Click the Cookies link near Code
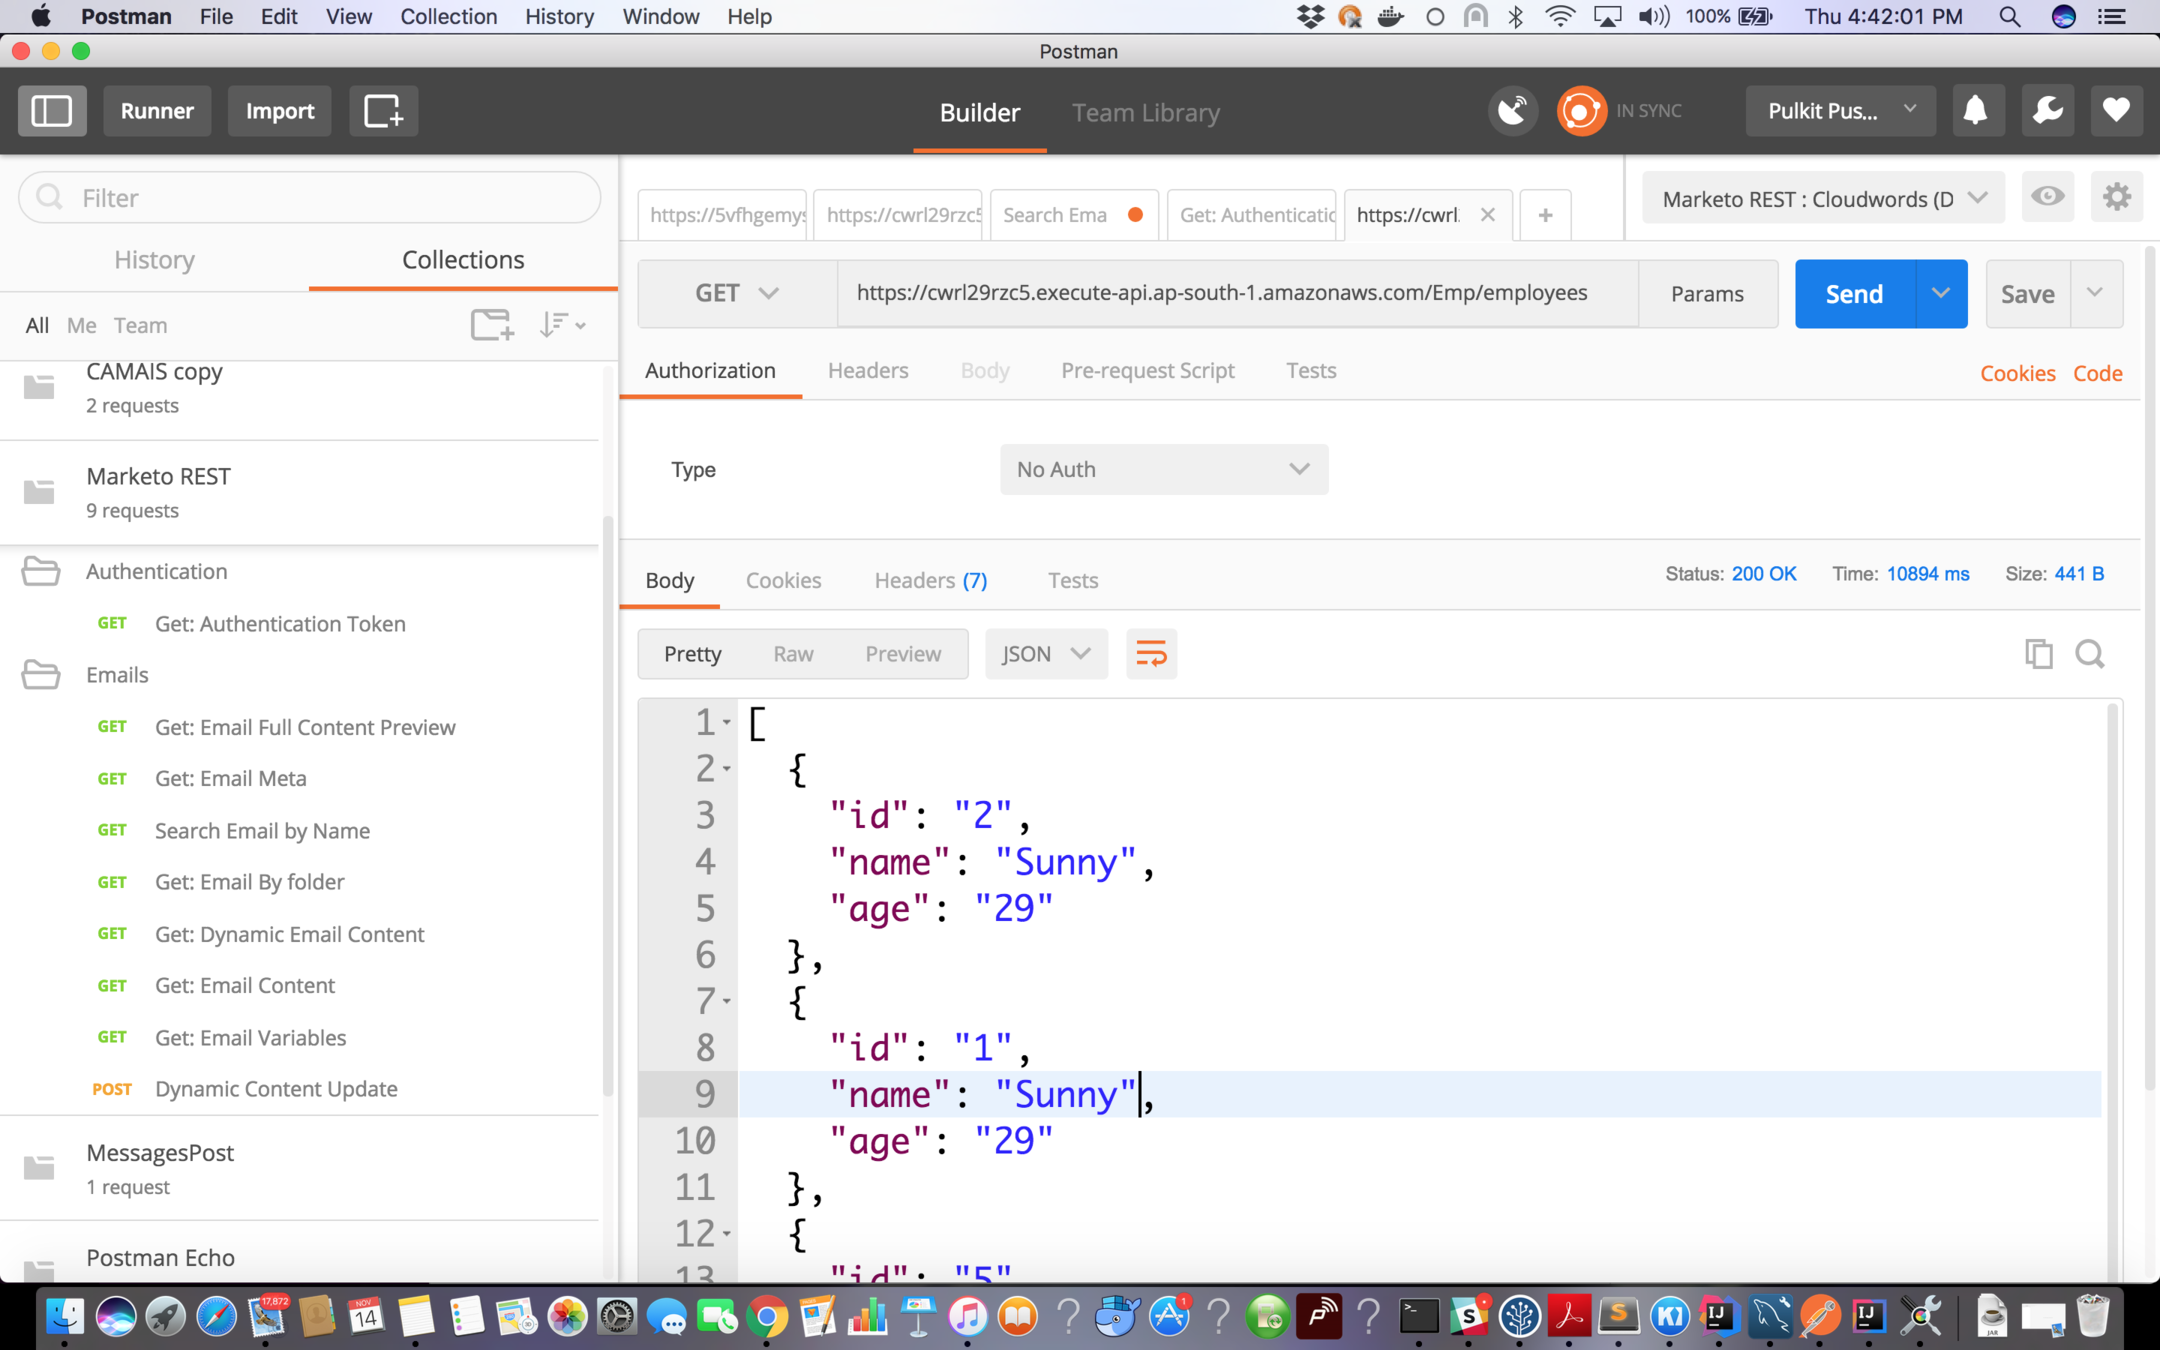 [x=2017, y=373]
